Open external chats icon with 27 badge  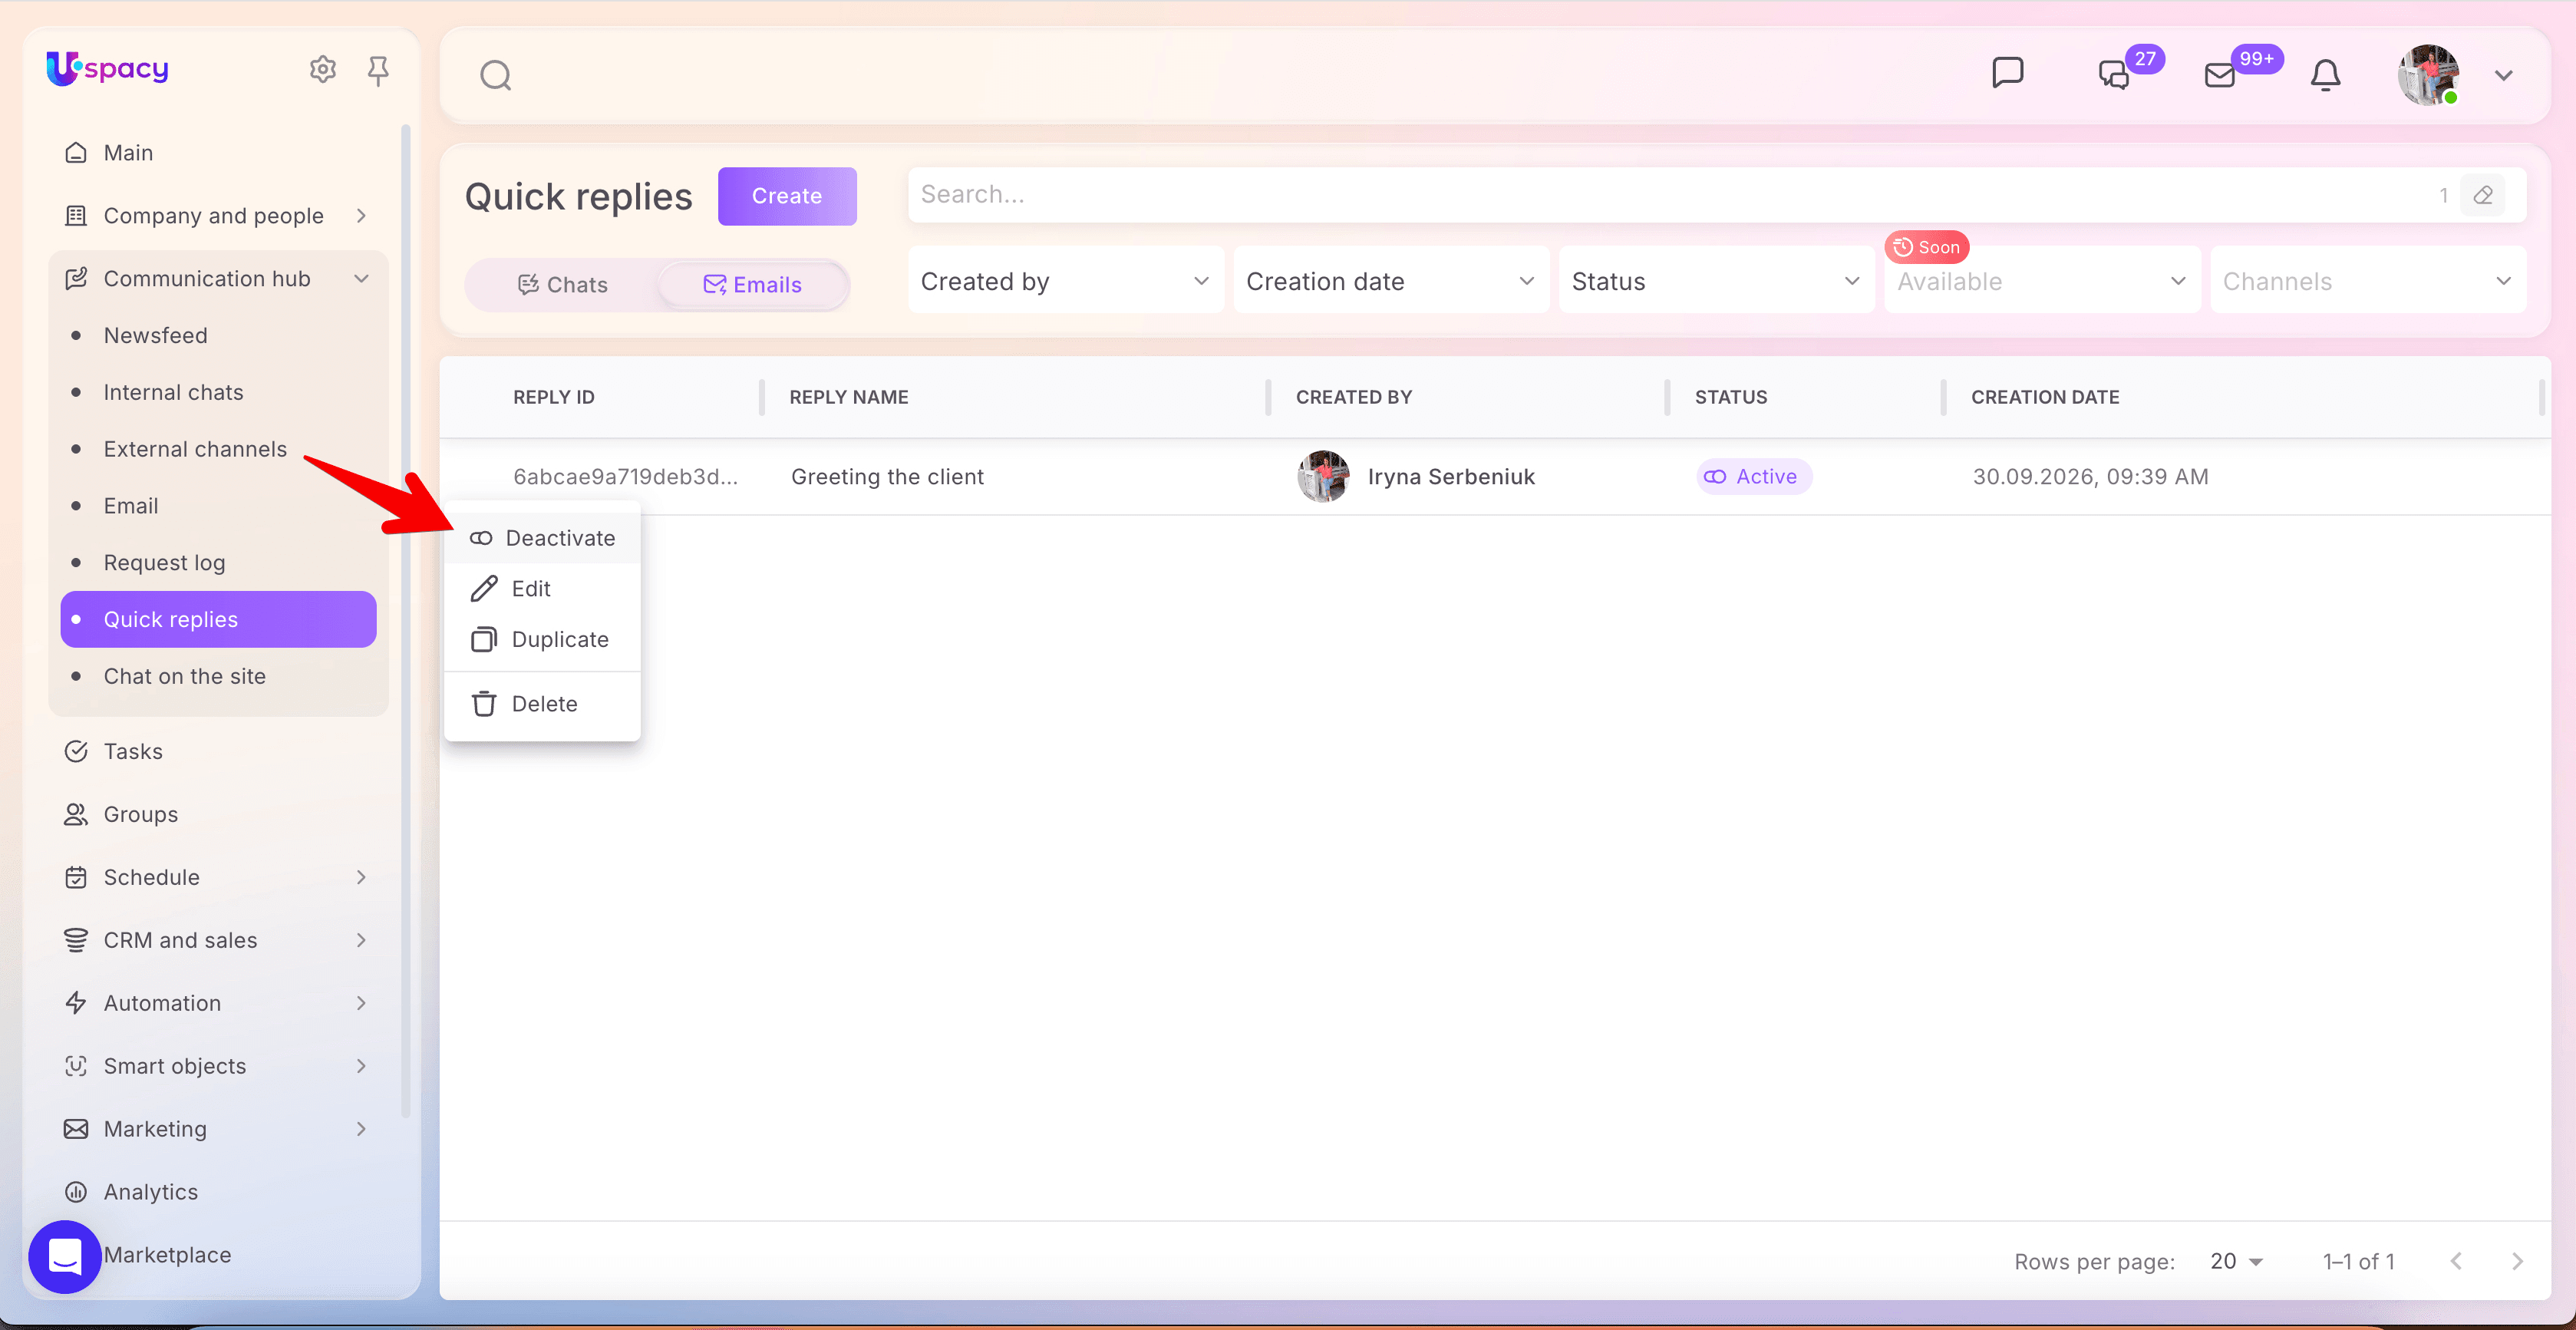point(2113,75)
